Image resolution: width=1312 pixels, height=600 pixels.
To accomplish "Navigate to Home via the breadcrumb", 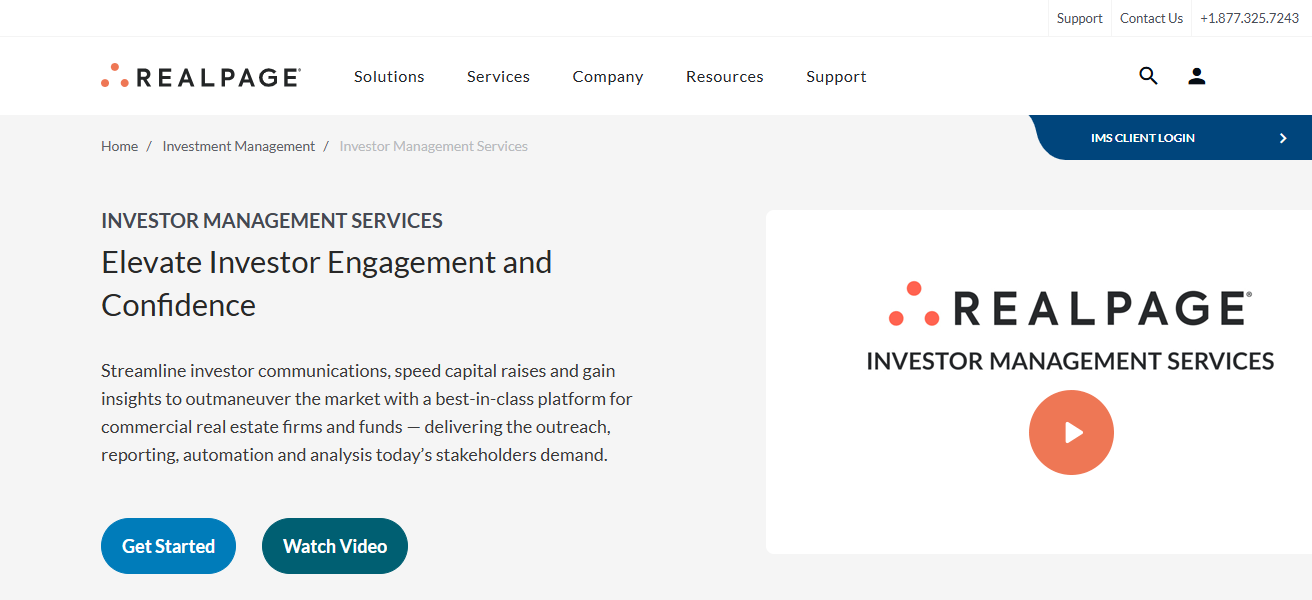I will (x=119, y=145).
